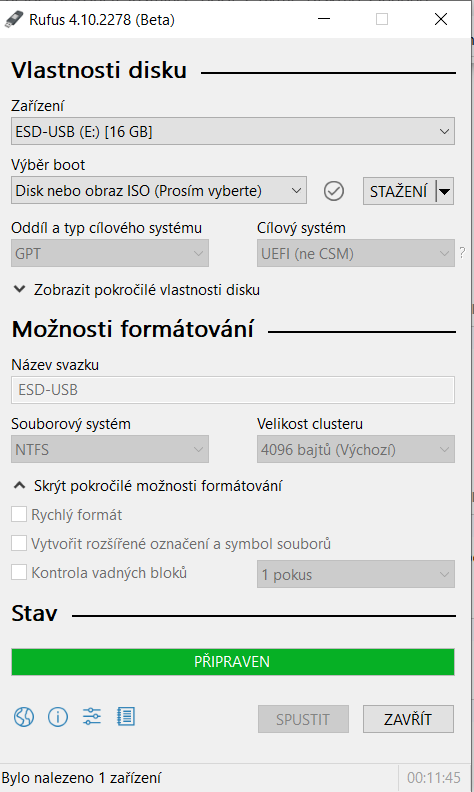The height and width of the screenshot is (792, 474).
Task: Enable the Rychlý formát checkbox
Action: 19,515
